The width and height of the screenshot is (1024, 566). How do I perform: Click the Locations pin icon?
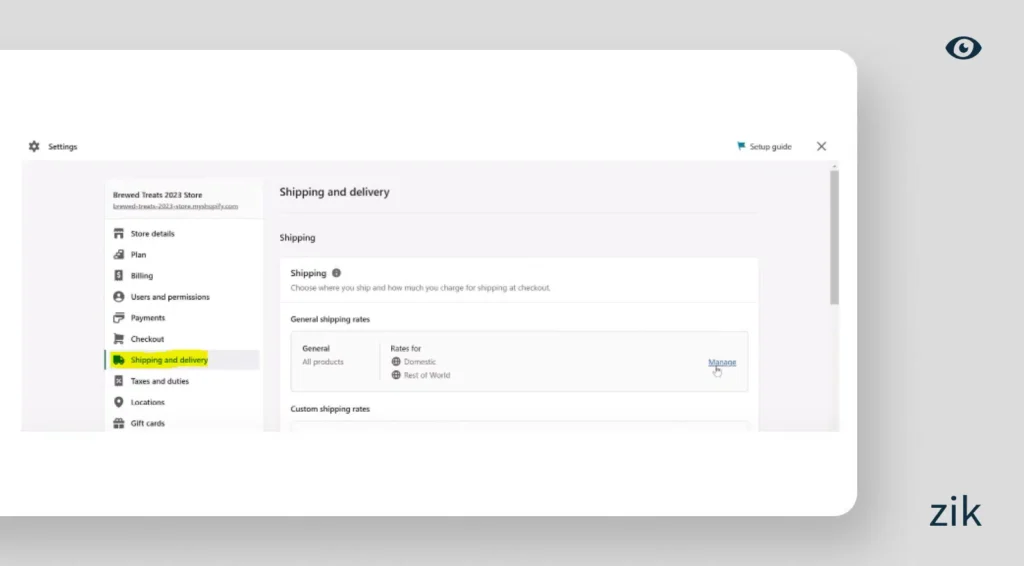tap(119, 402)
